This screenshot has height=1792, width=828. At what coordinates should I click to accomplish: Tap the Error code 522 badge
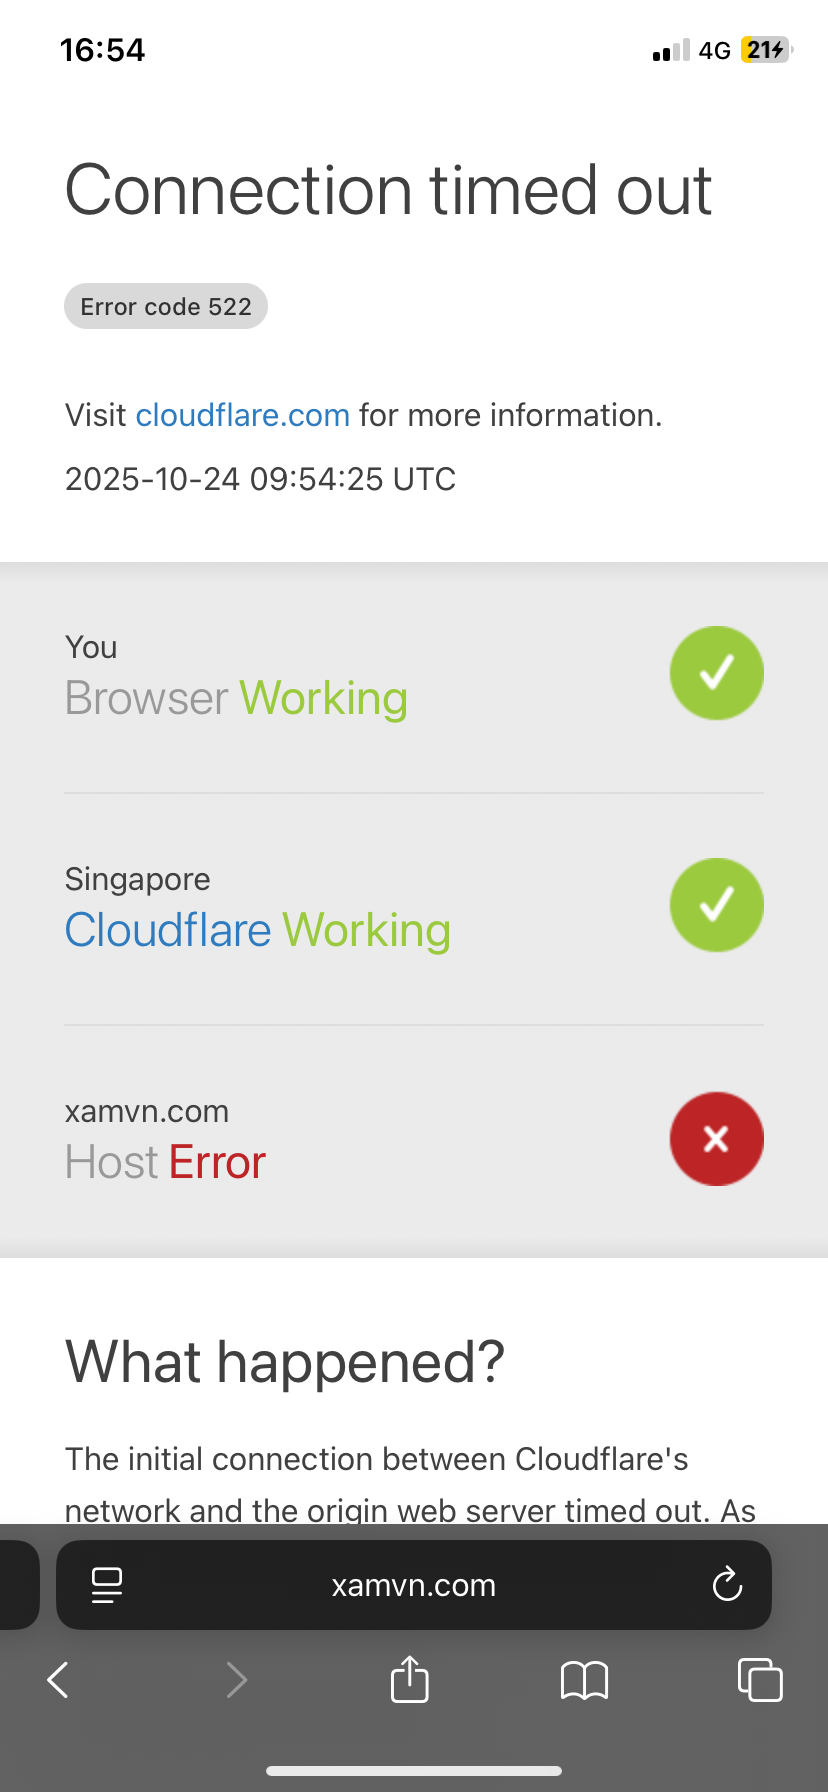click(166, 306)
